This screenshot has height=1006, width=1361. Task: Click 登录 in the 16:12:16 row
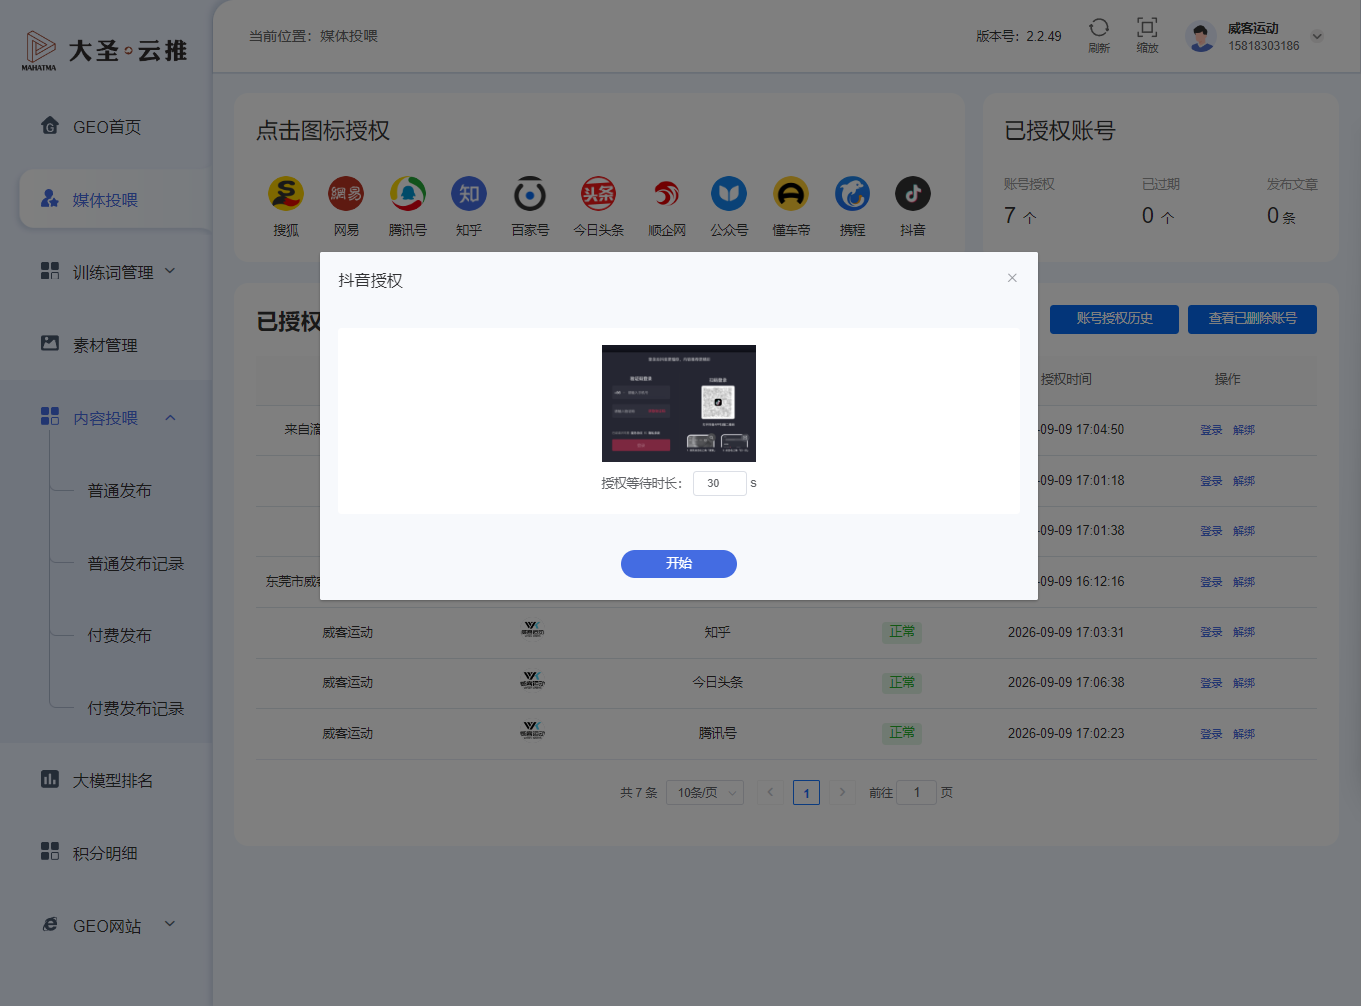coord(1211,582)
